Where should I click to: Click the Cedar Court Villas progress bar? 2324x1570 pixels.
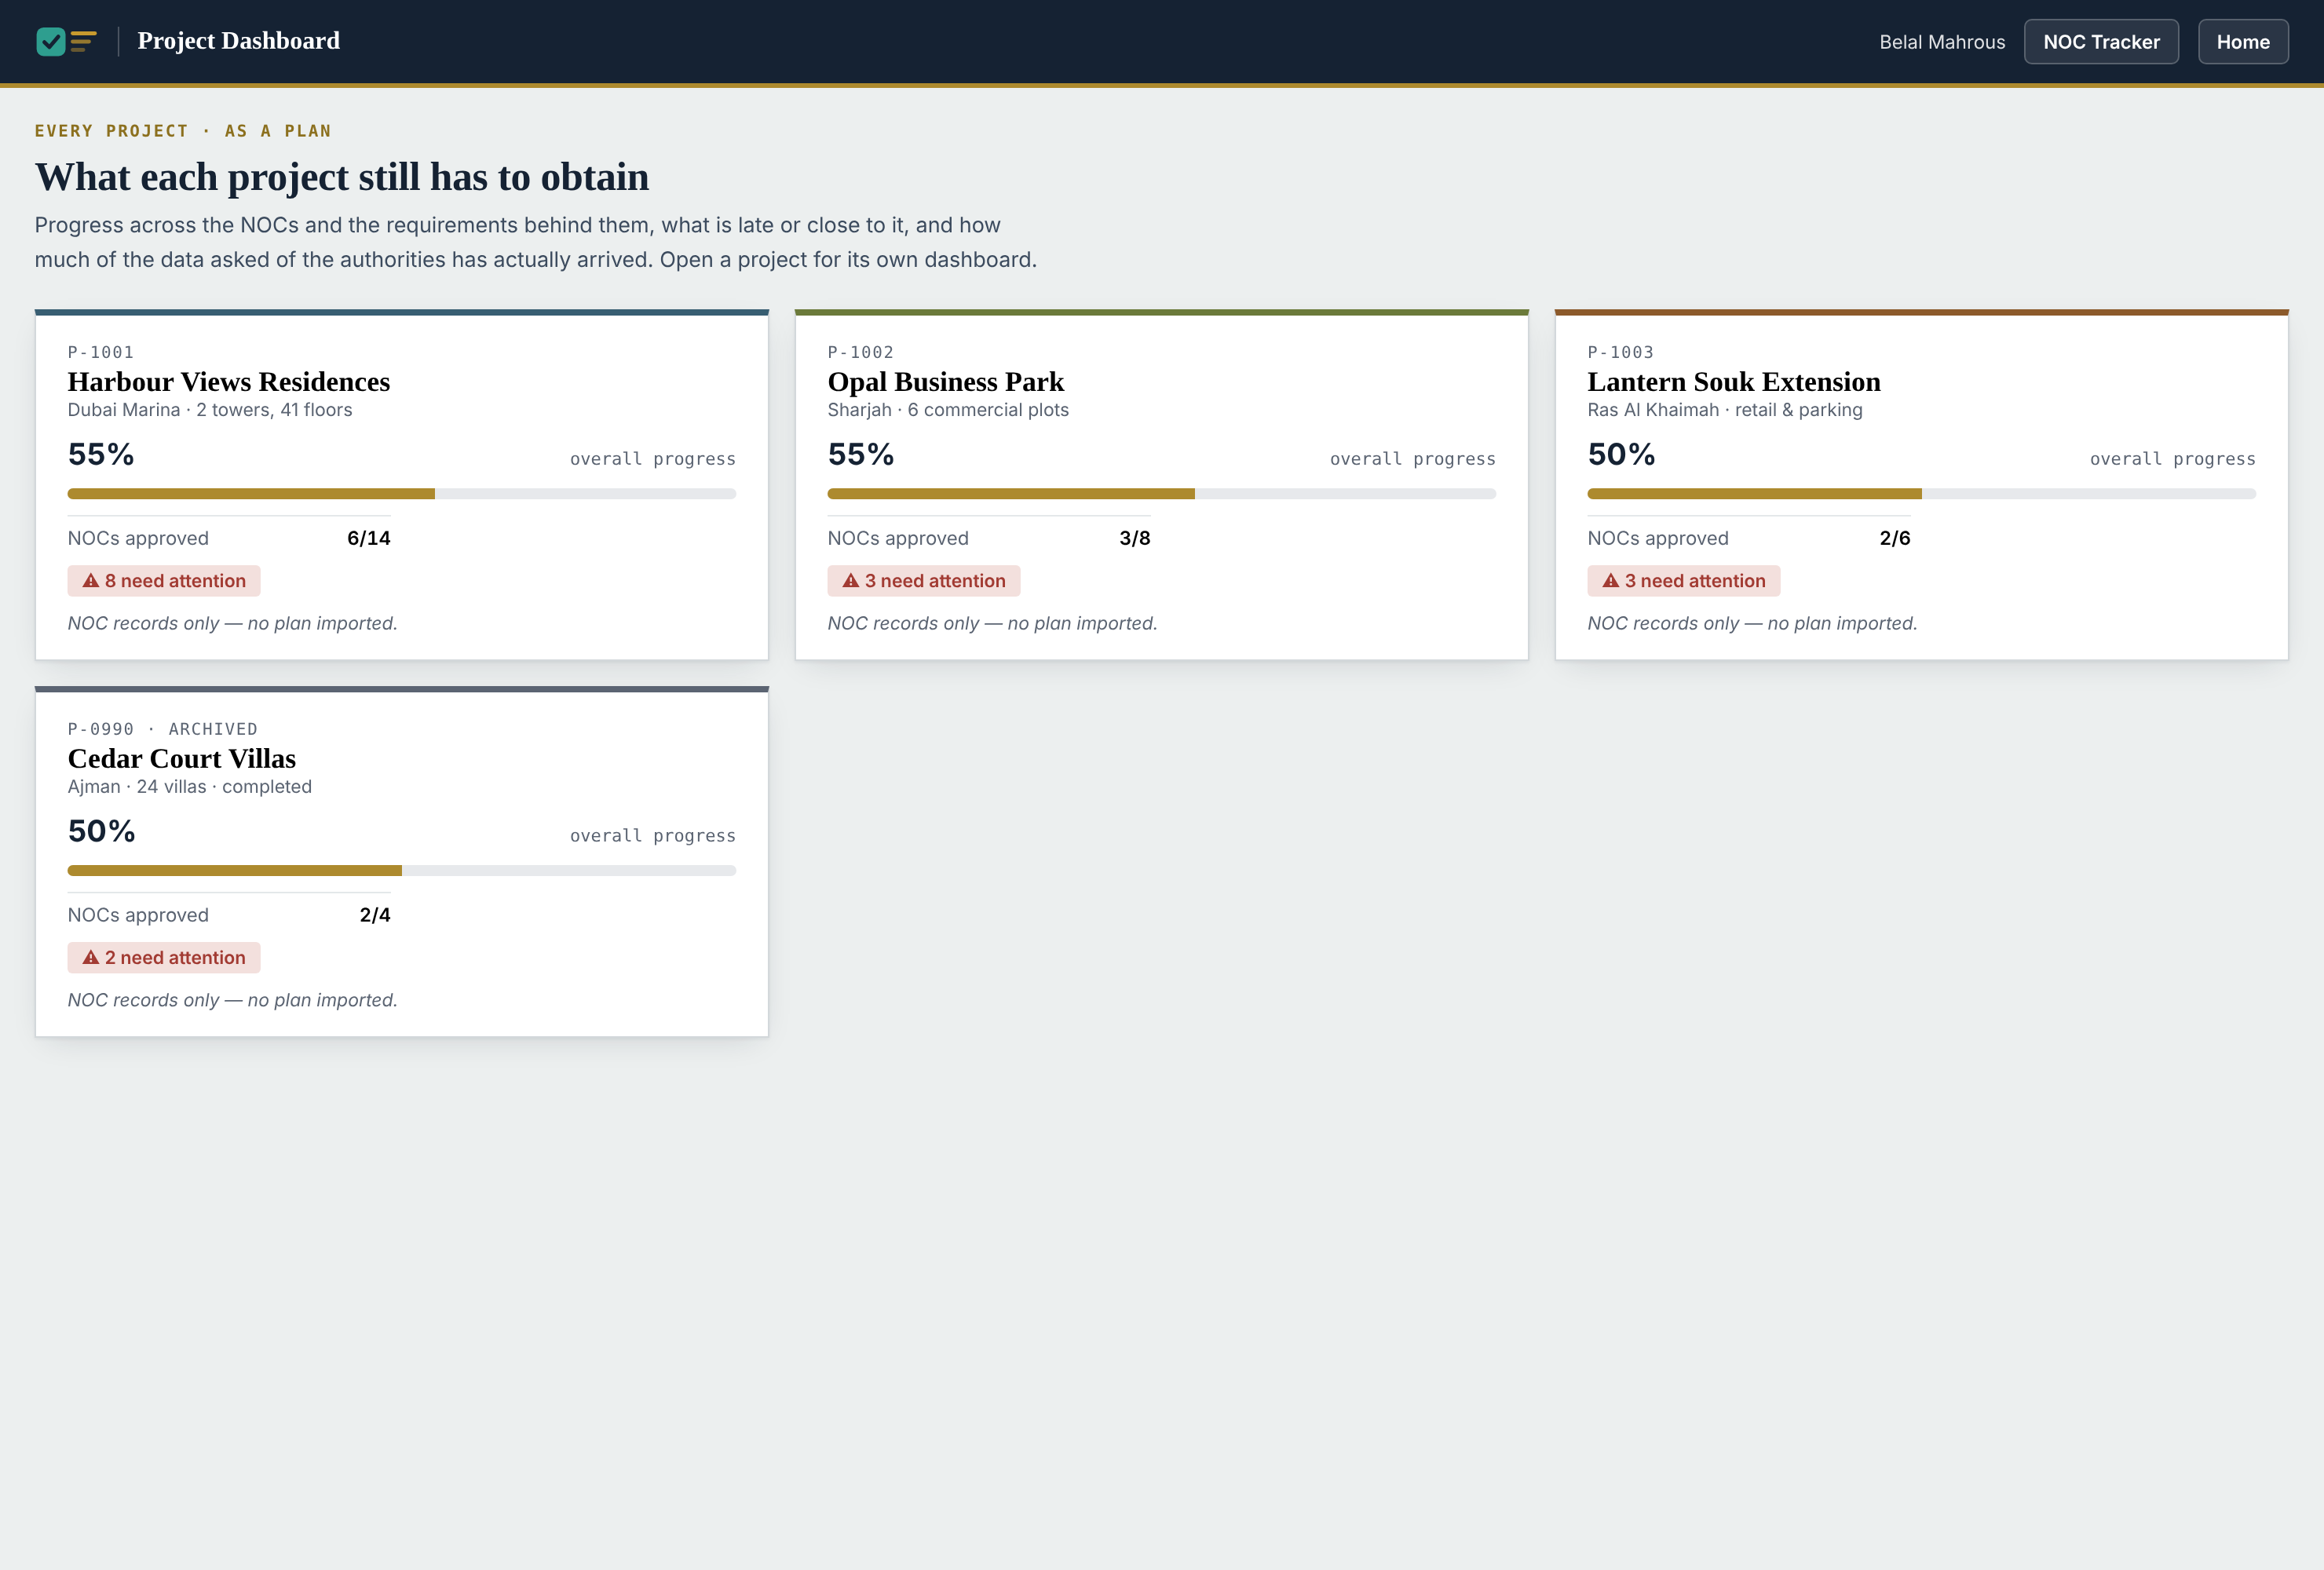click(x=402, y=871)
